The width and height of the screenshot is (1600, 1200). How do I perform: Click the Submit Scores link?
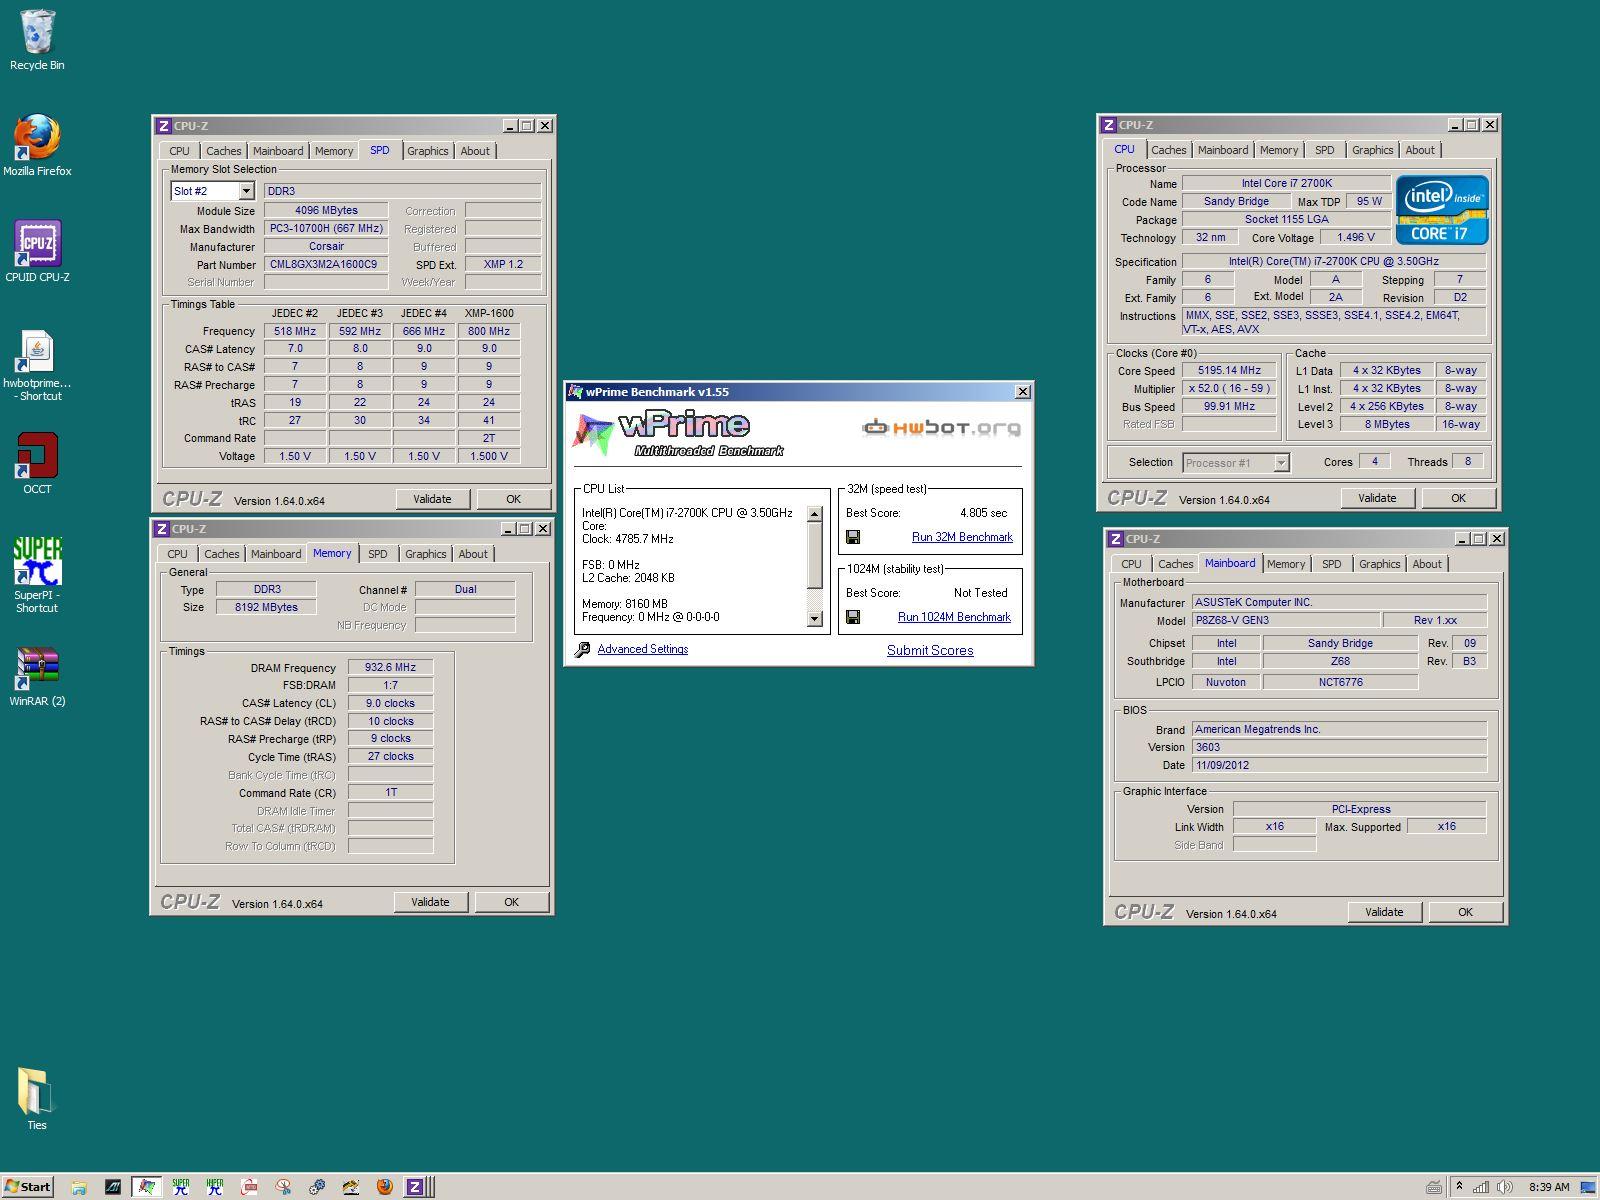pos(930,650)
